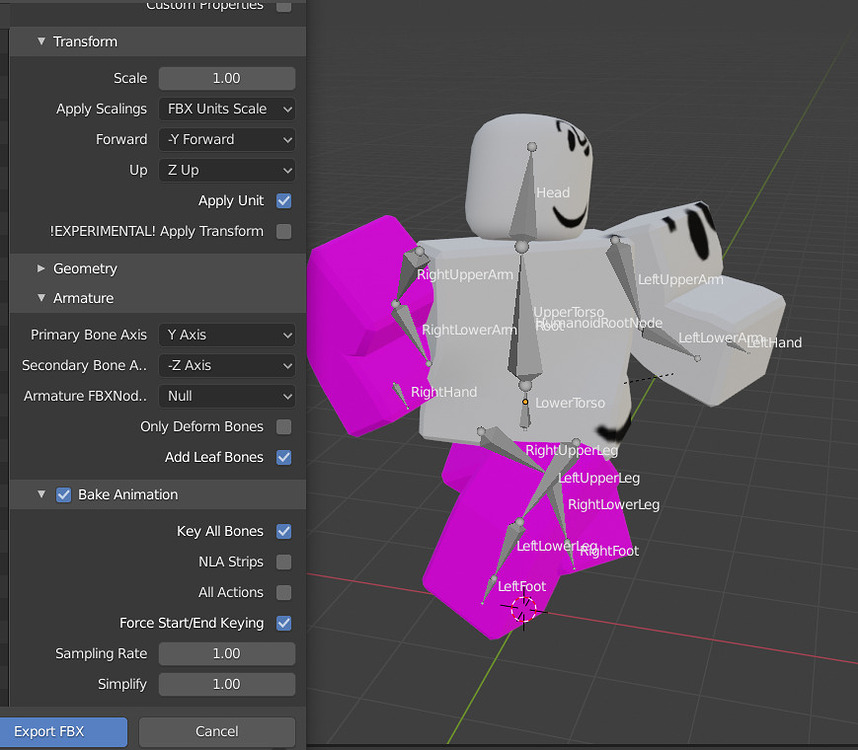The height and width of the screenshot is (750, 858).
Task: Expand the Geometry section
Action: pyautogui.click(x=41, y=269)
